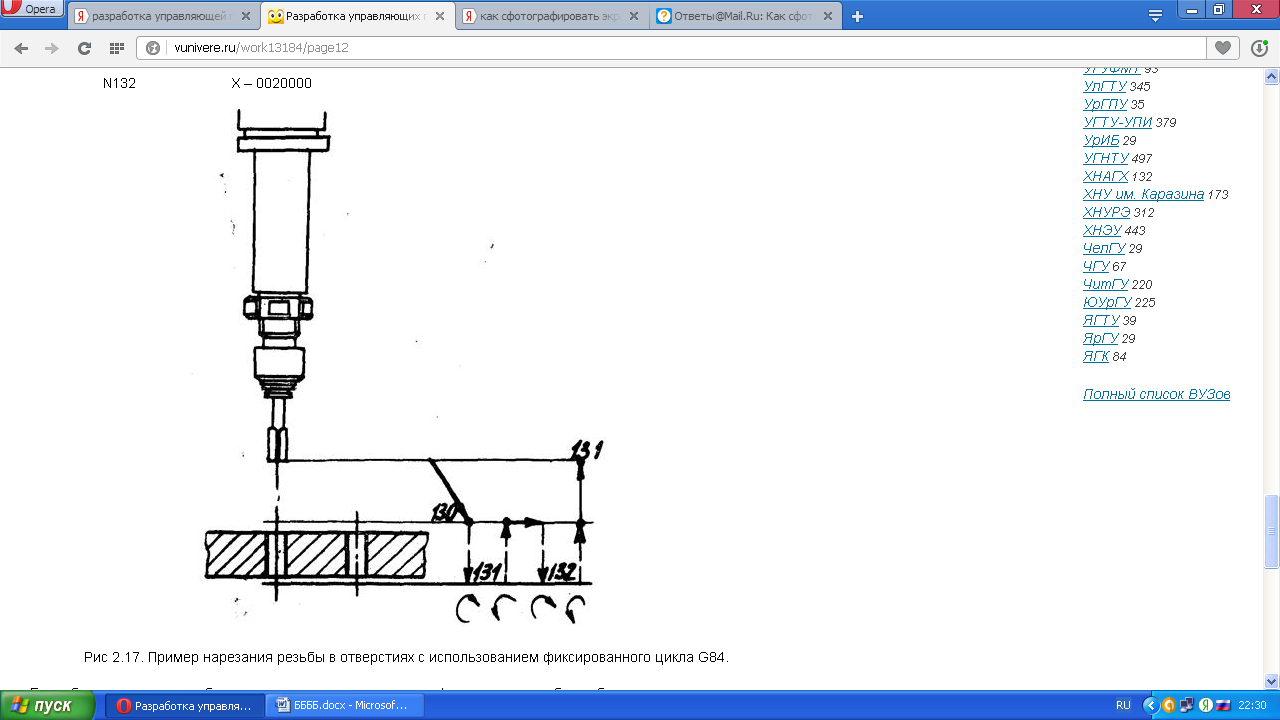Open the ХНУРЭ university link
Screen dimensions: 1280x720
coord(1106,213)
